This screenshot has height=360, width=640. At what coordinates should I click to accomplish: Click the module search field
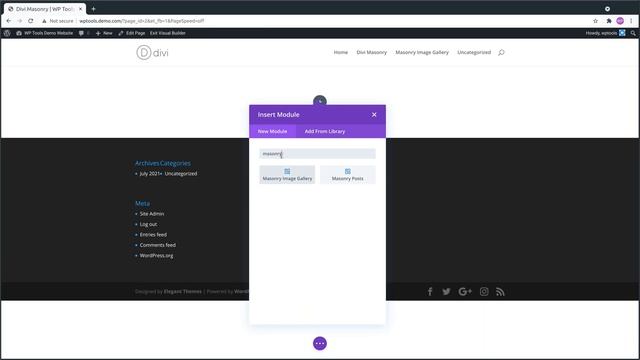click(317, 153)
